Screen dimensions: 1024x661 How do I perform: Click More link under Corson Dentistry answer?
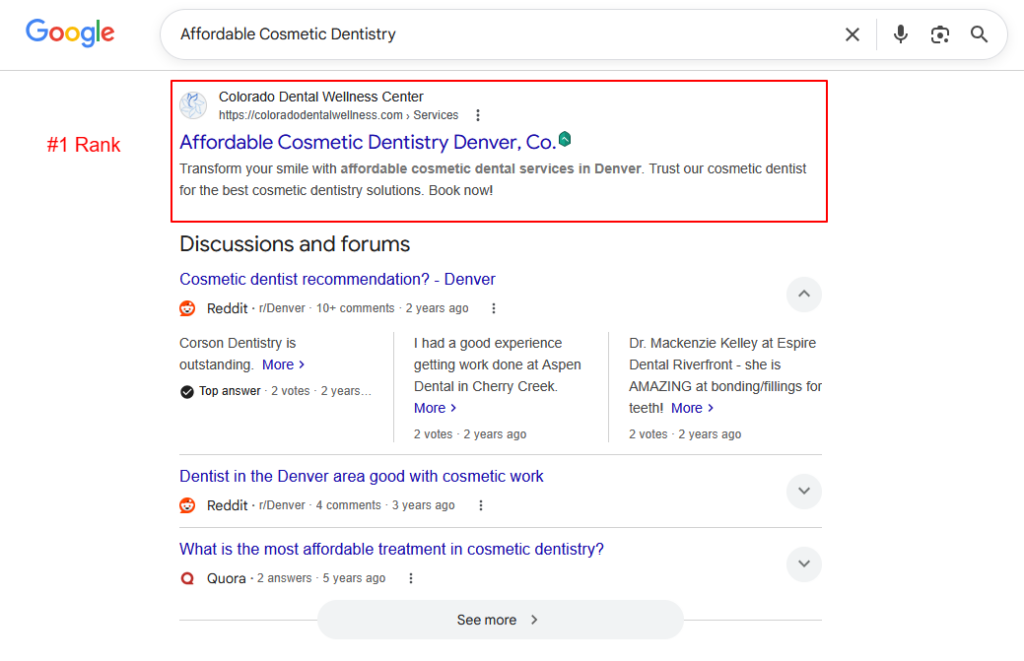[283, 365]
